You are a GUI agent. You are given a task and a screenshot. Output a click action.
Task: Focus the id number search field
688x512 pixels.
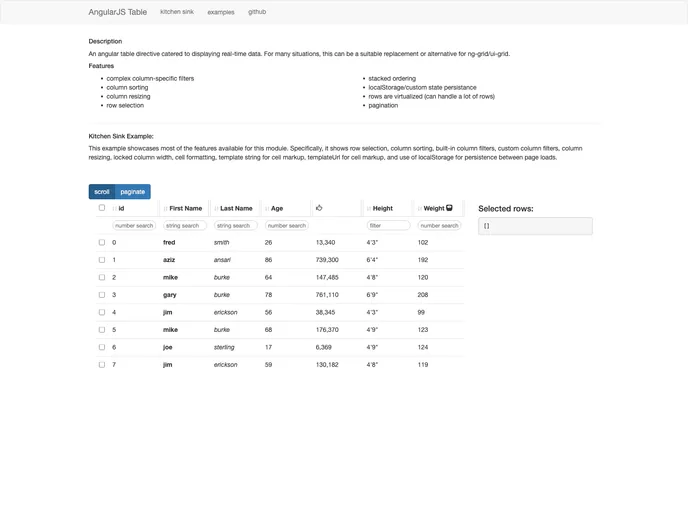coord(134,226)
